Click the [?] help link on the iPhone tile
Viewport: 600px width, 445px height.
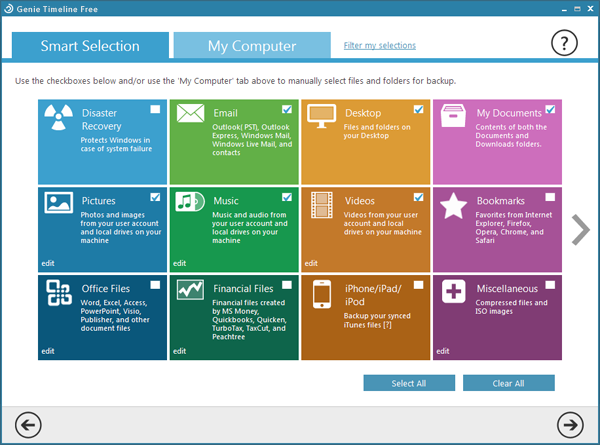click(x=387, y=325)
